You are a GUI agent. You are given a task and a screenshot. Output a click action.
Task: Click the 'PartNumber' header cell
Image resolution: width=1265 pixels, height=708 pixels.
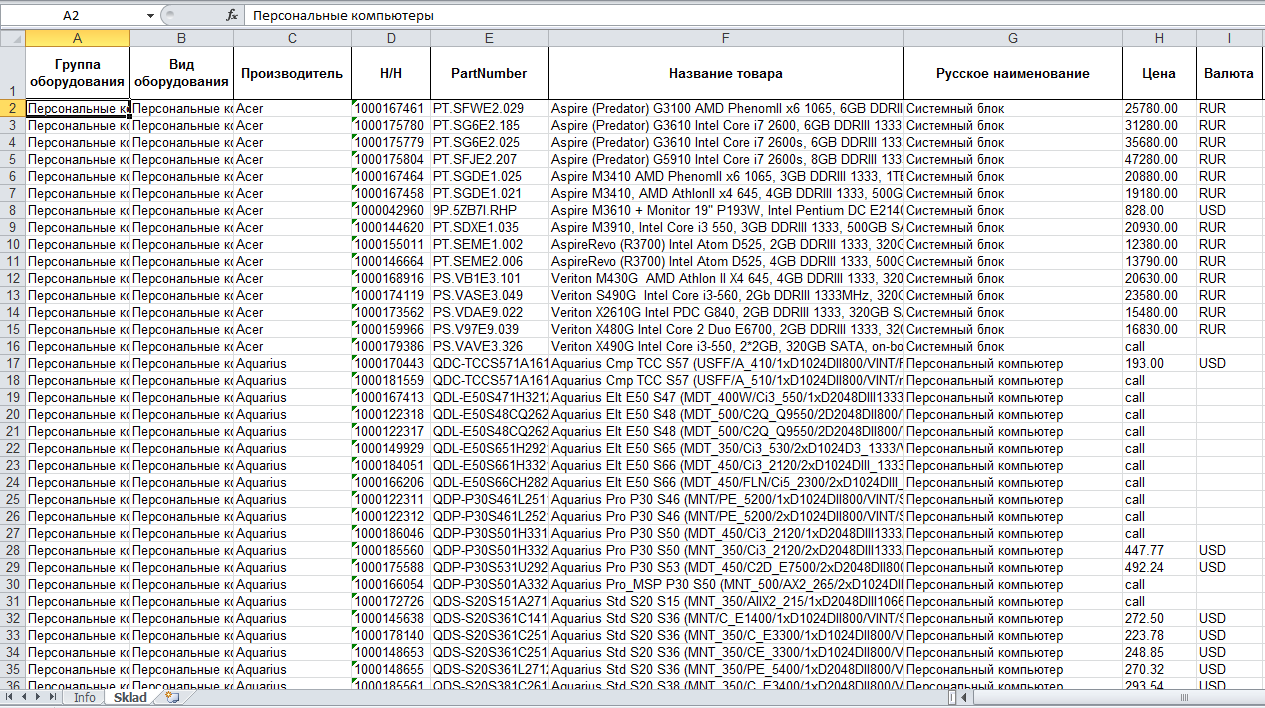489,73
